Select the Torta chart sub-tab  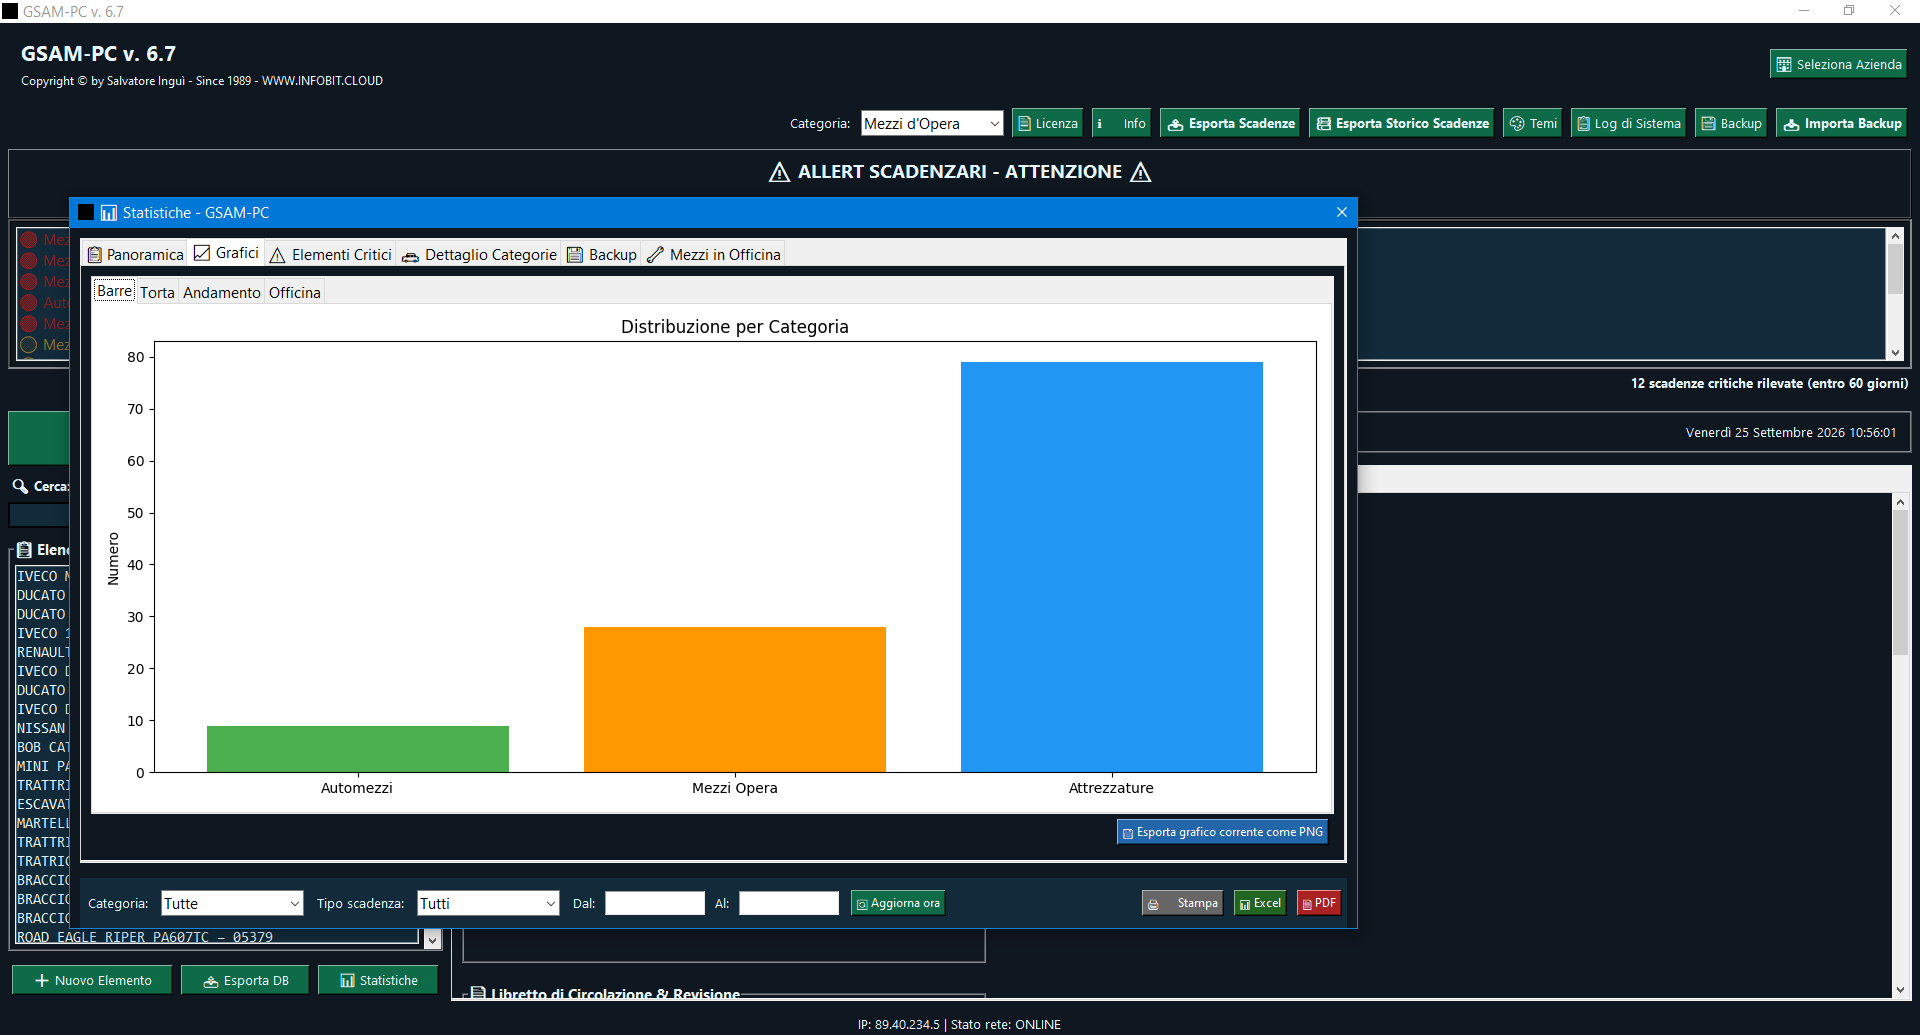(157, 292)
